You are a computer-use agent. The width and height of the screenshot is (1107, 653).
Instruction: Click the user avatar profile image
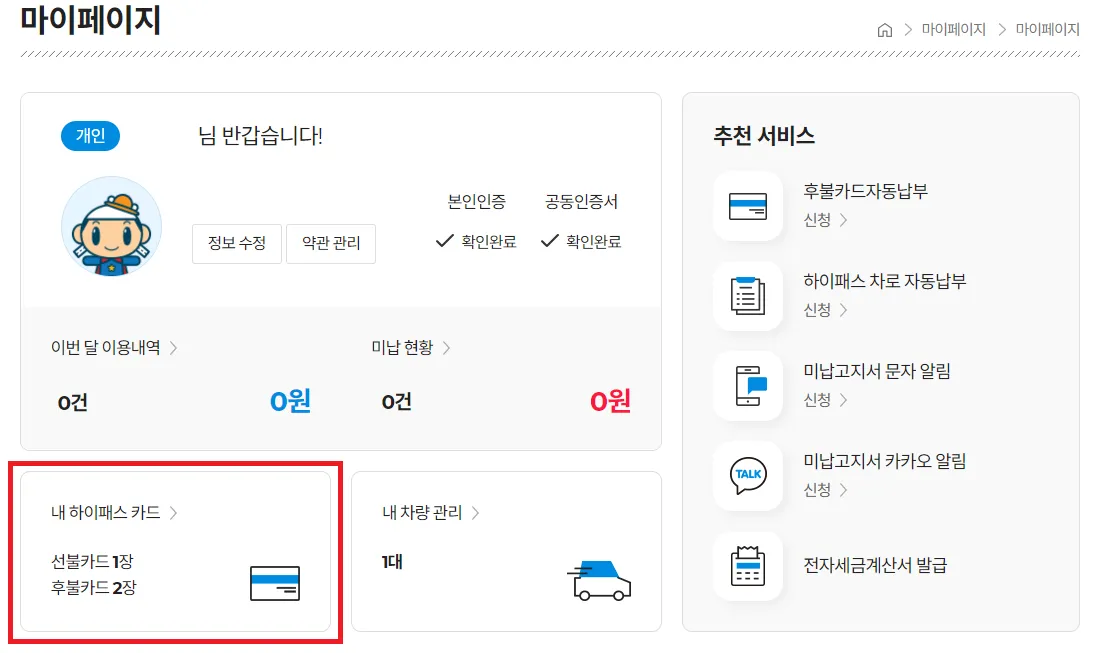[111, 227]
